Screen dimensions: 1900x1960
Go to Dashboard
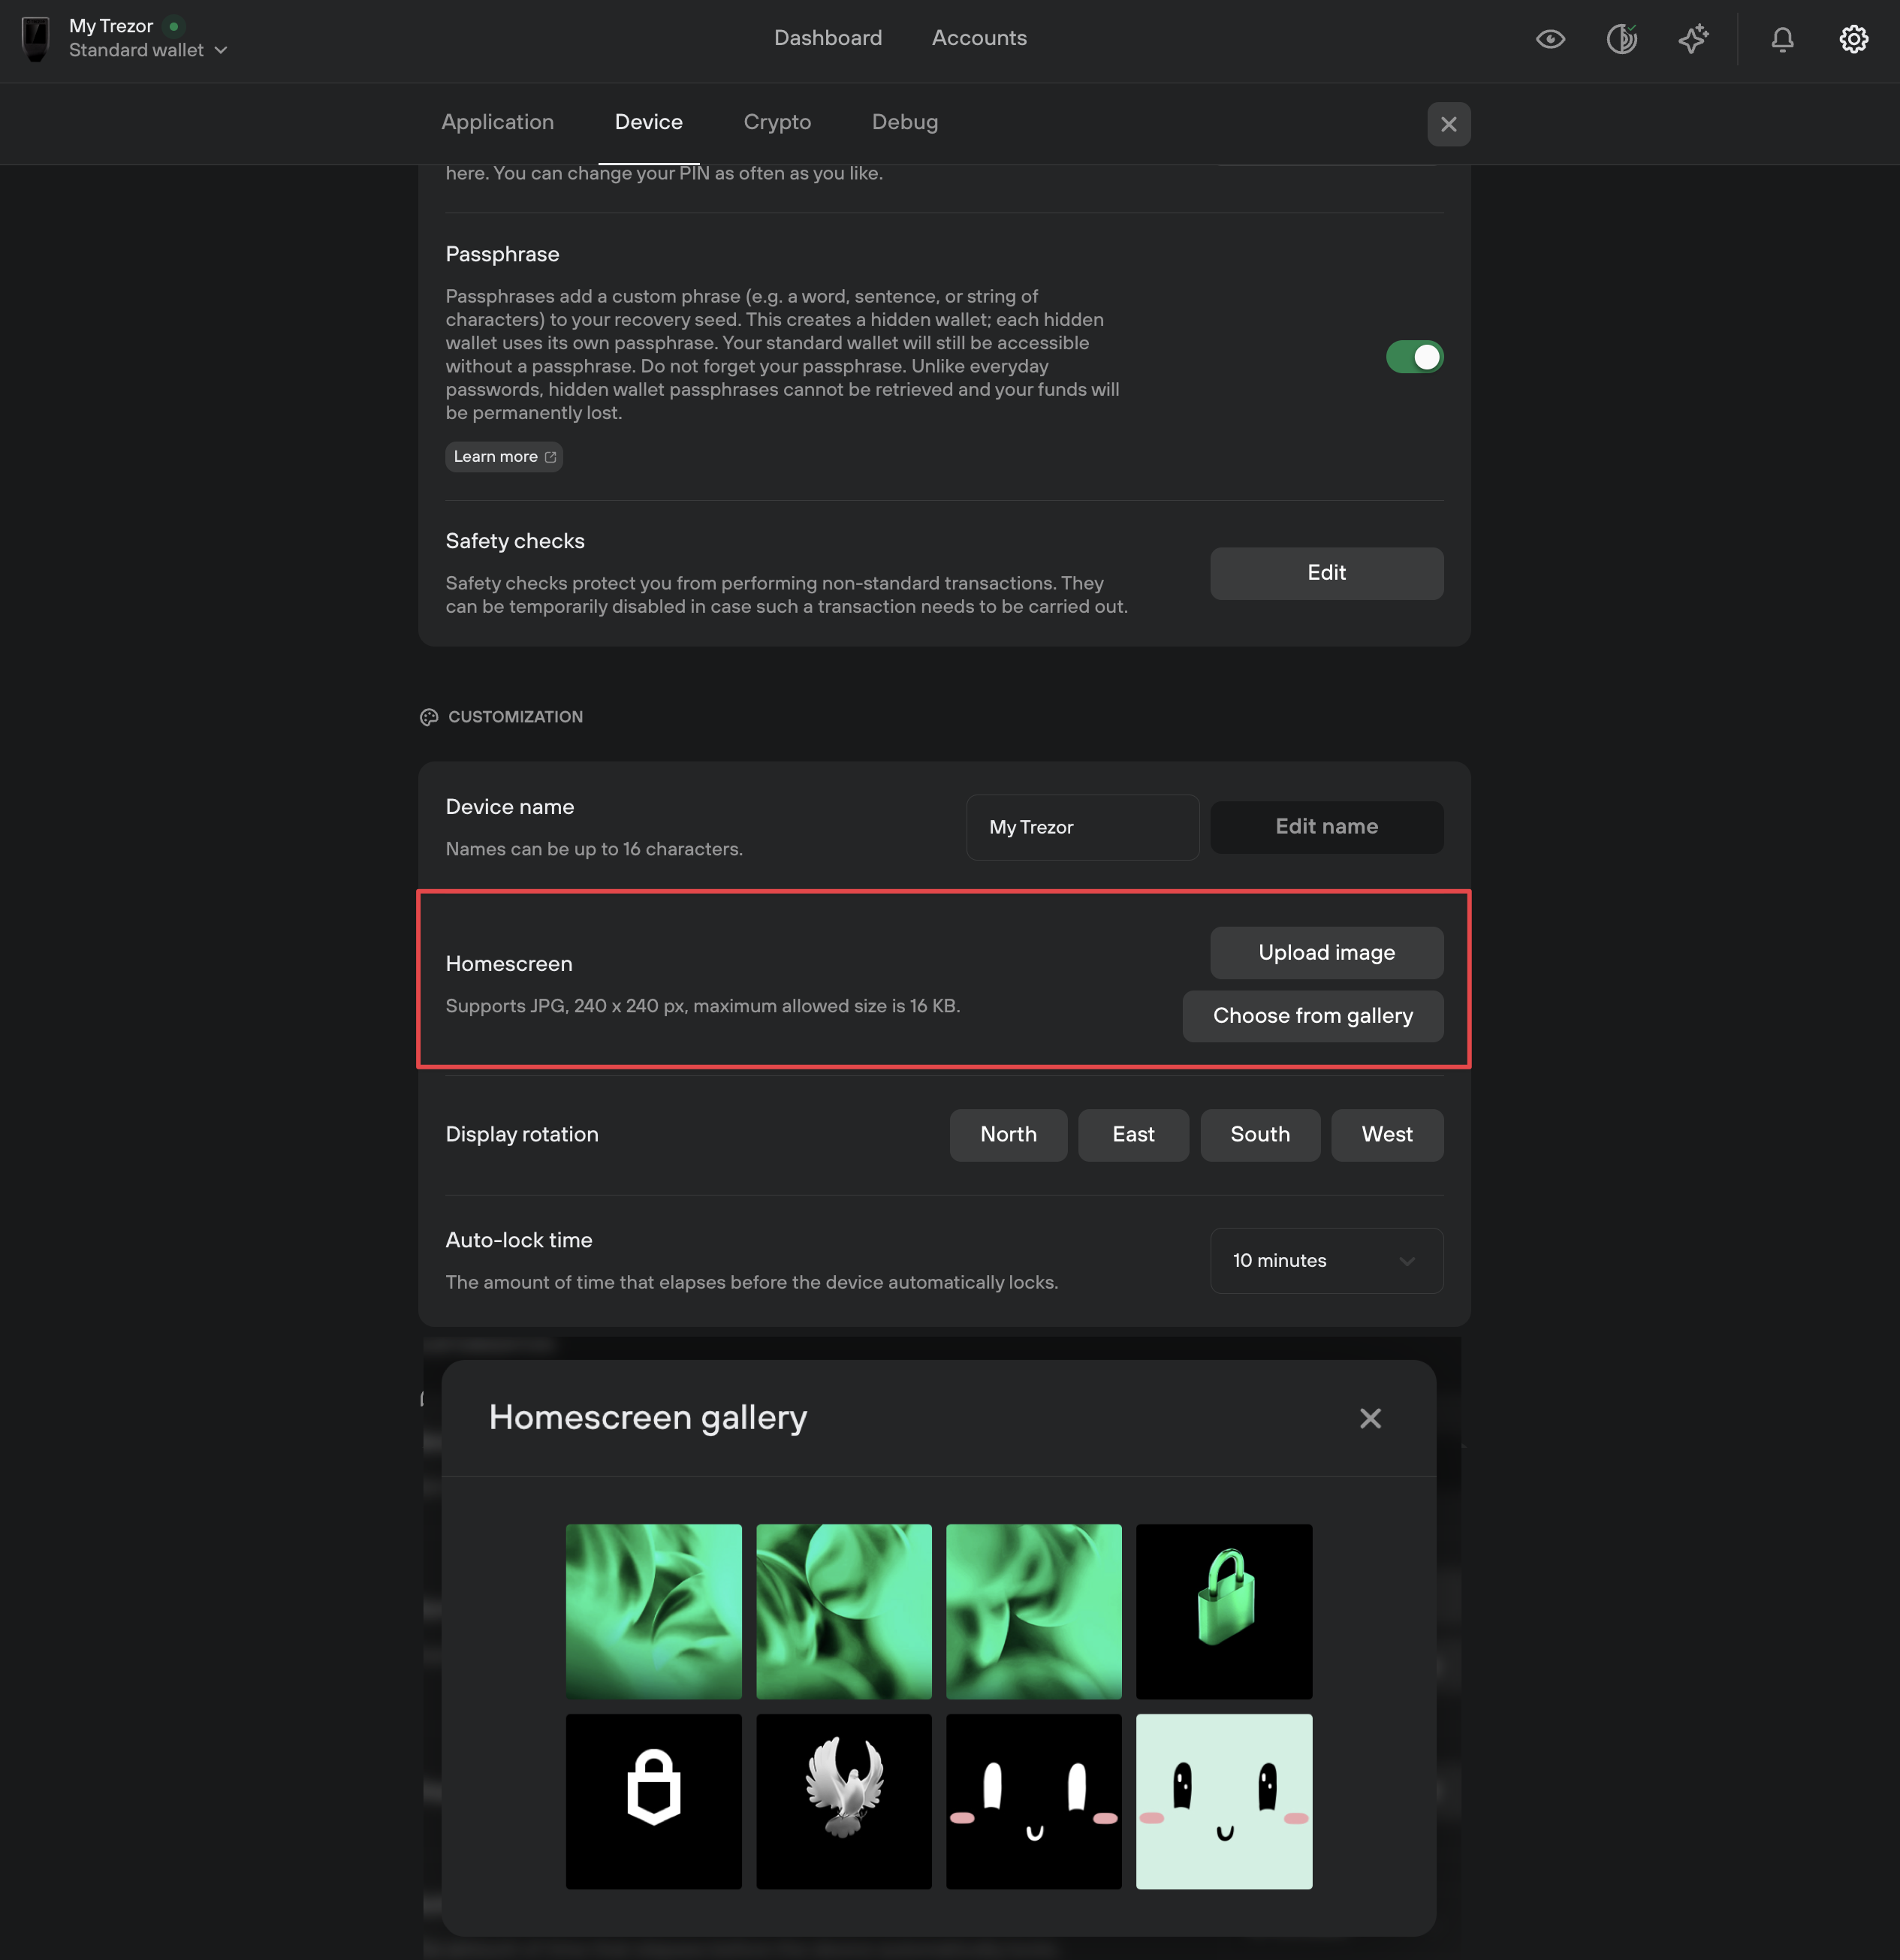pyautogui.click(x=828, y=38)
